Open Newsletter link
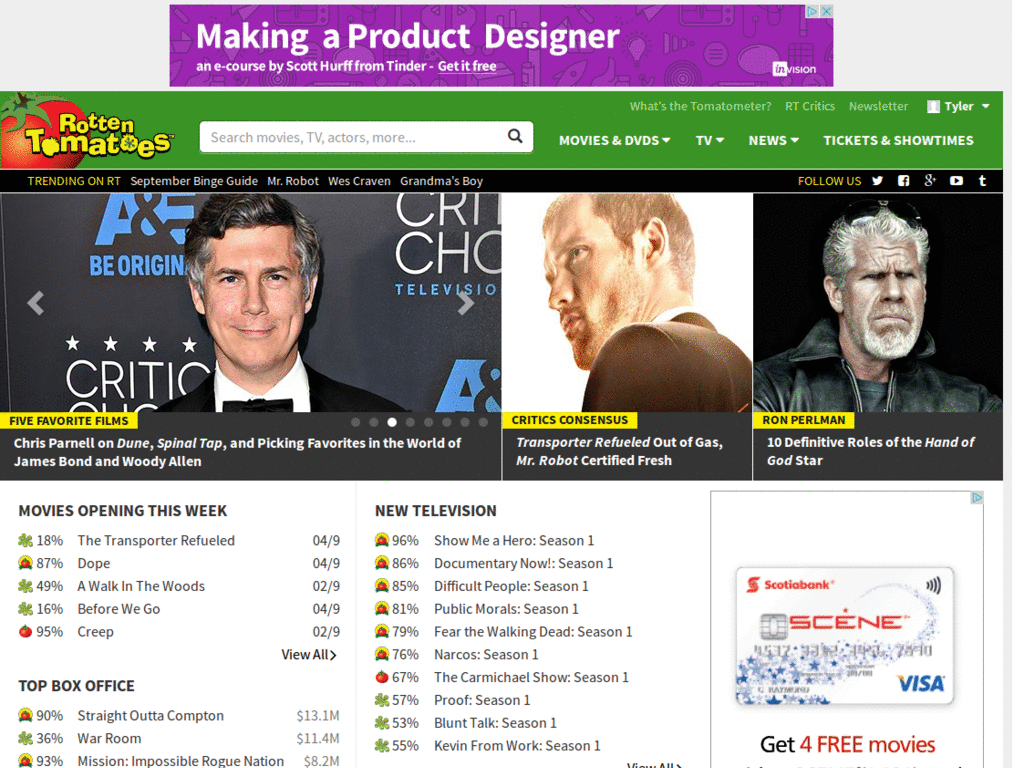1024x768 pixels. click(878, 106)
